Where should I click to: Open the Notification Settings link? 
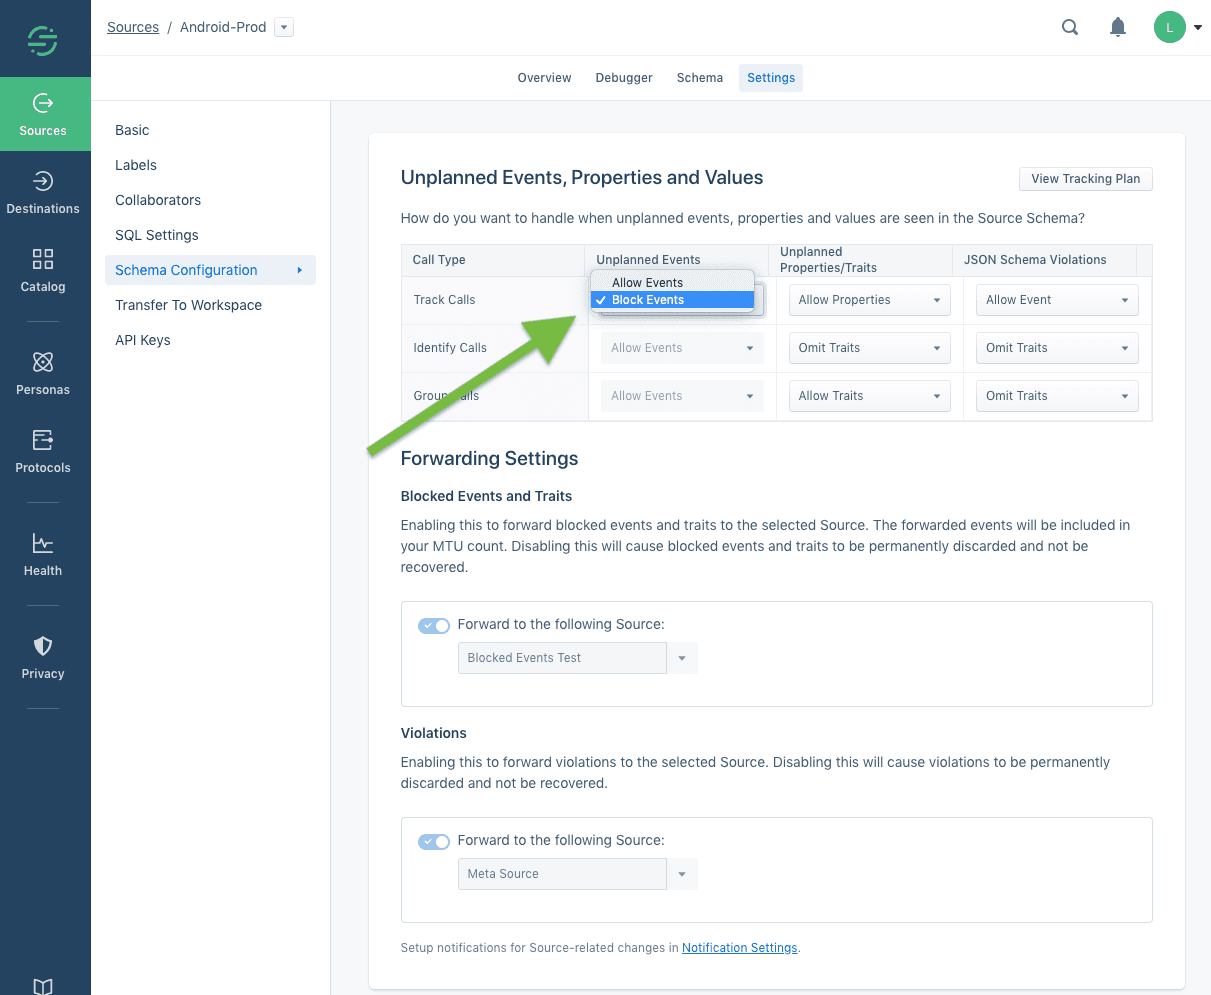pyautogui.click(x=739, y=947)
